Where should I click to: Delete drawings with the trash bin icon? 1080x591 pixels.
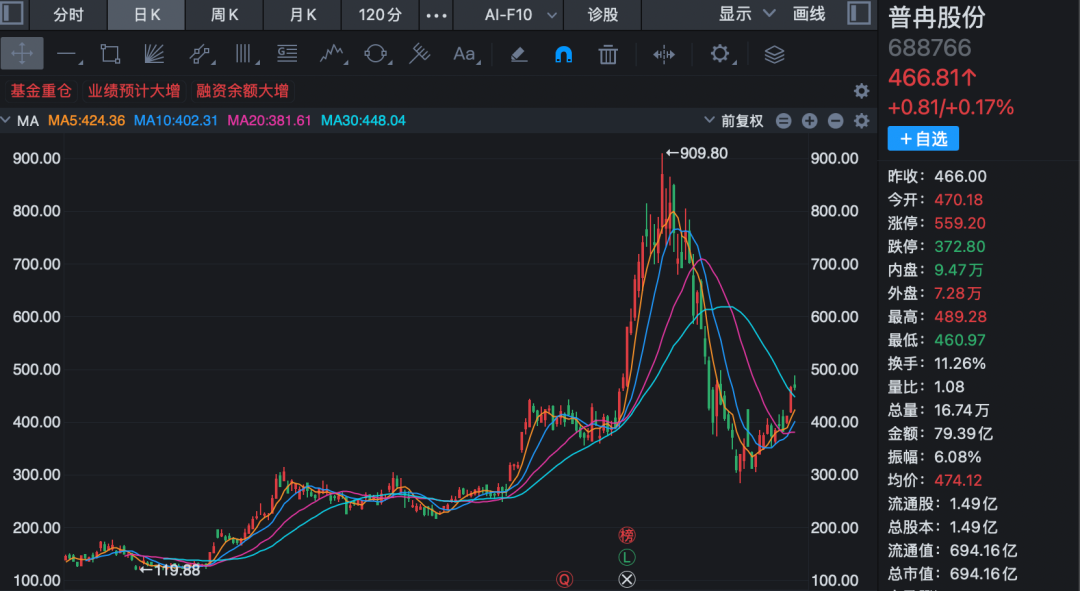(x=608, y=54)
